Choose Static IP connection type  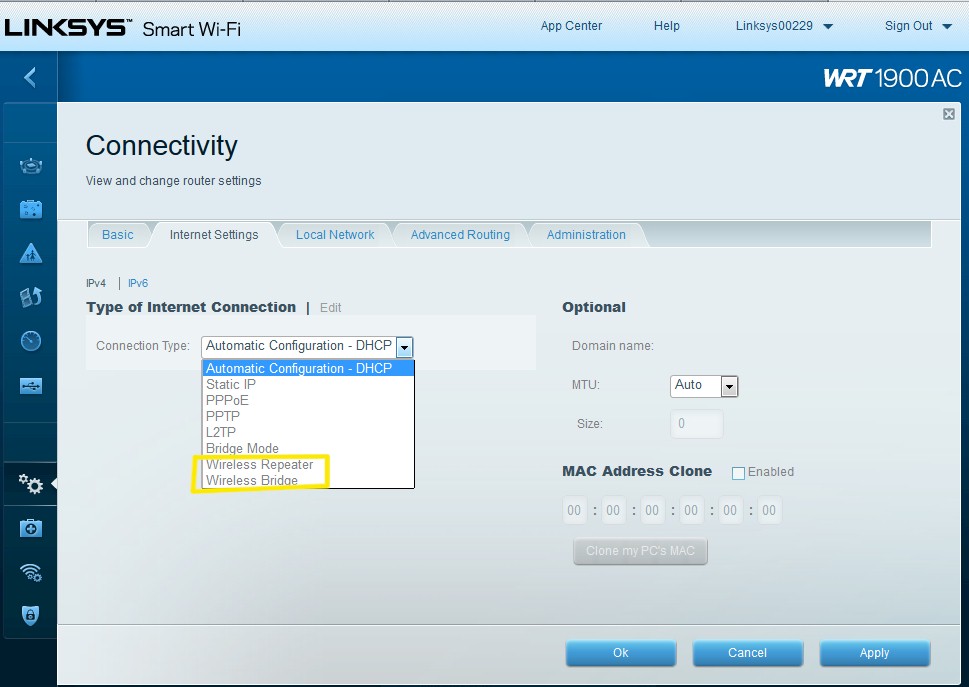pyautogui.click(x=308, y=384)
